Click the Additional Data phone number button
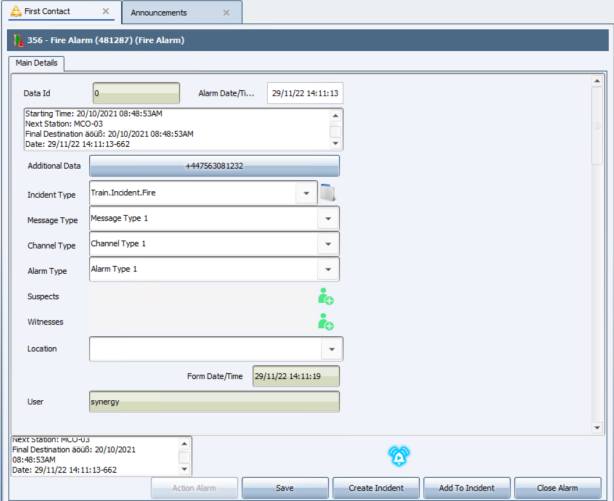Image resolution: width=614 pixels, height=501 pixels. click(214, 166)
